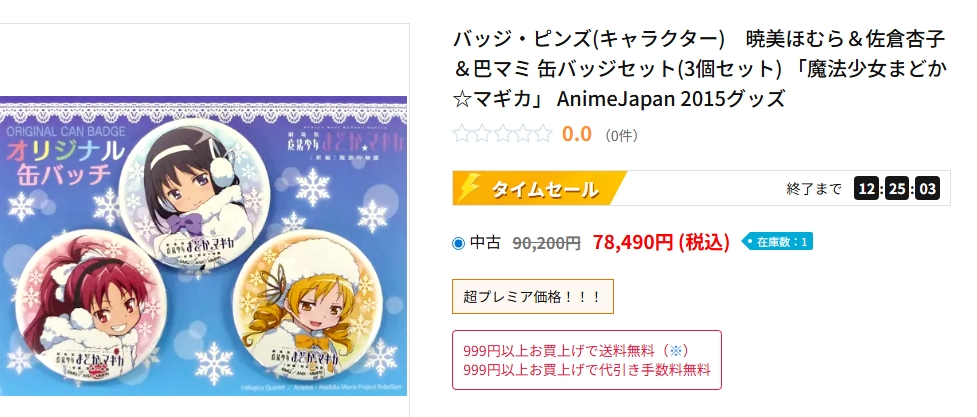Select the 中古 condition radio button
977x417 pixels.
tap(459, 243)
